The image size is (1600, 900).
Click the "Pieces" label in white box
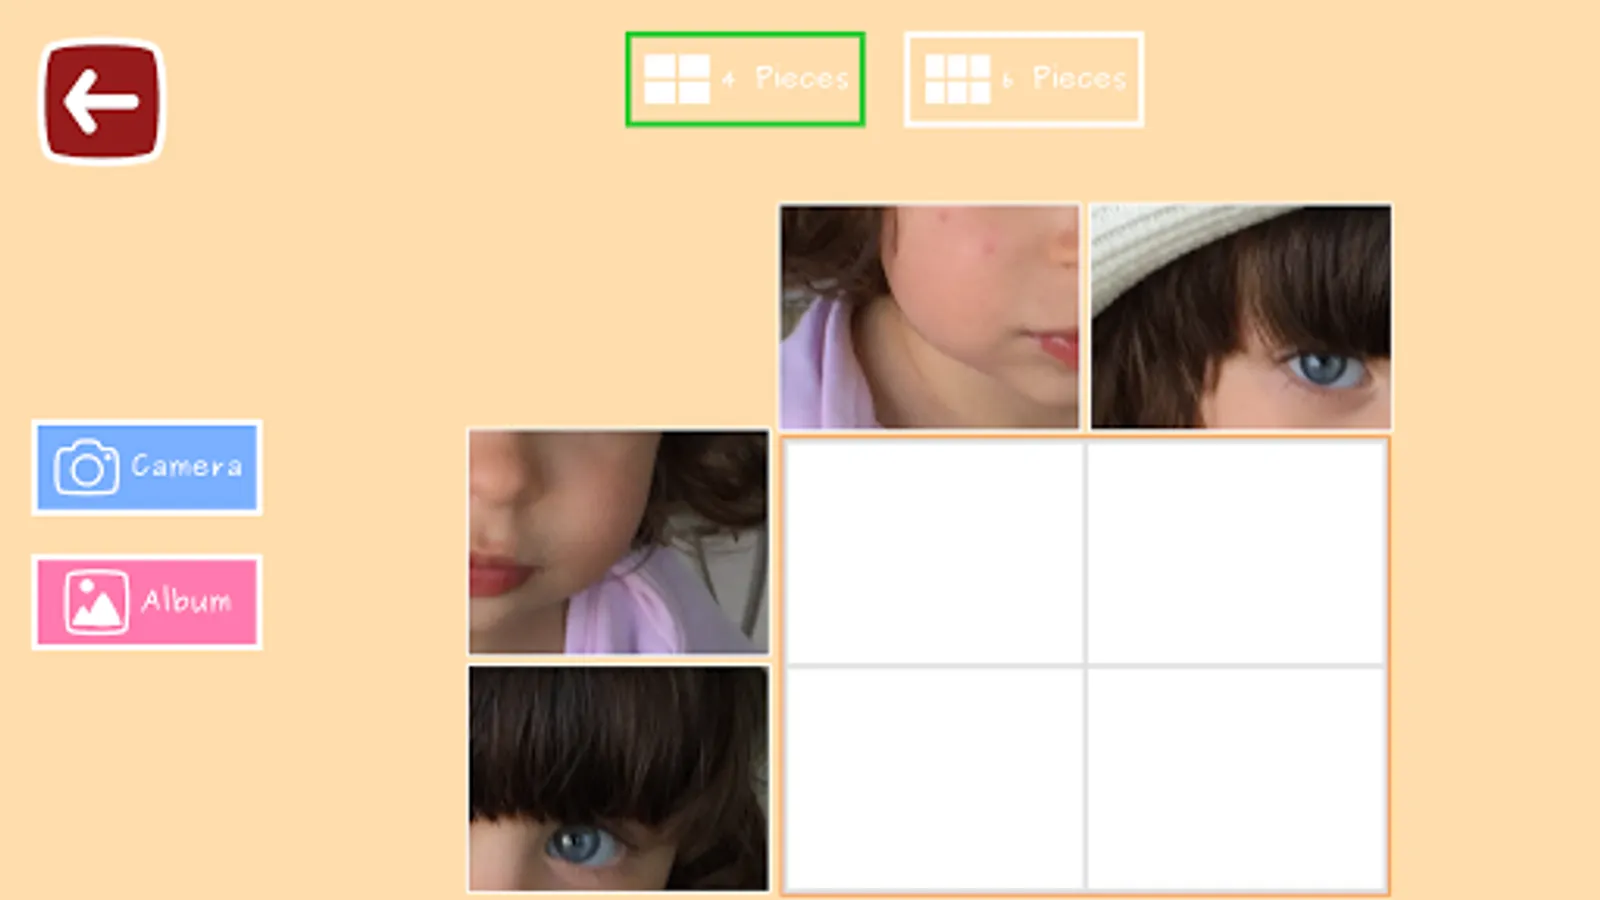(1080, 78)
